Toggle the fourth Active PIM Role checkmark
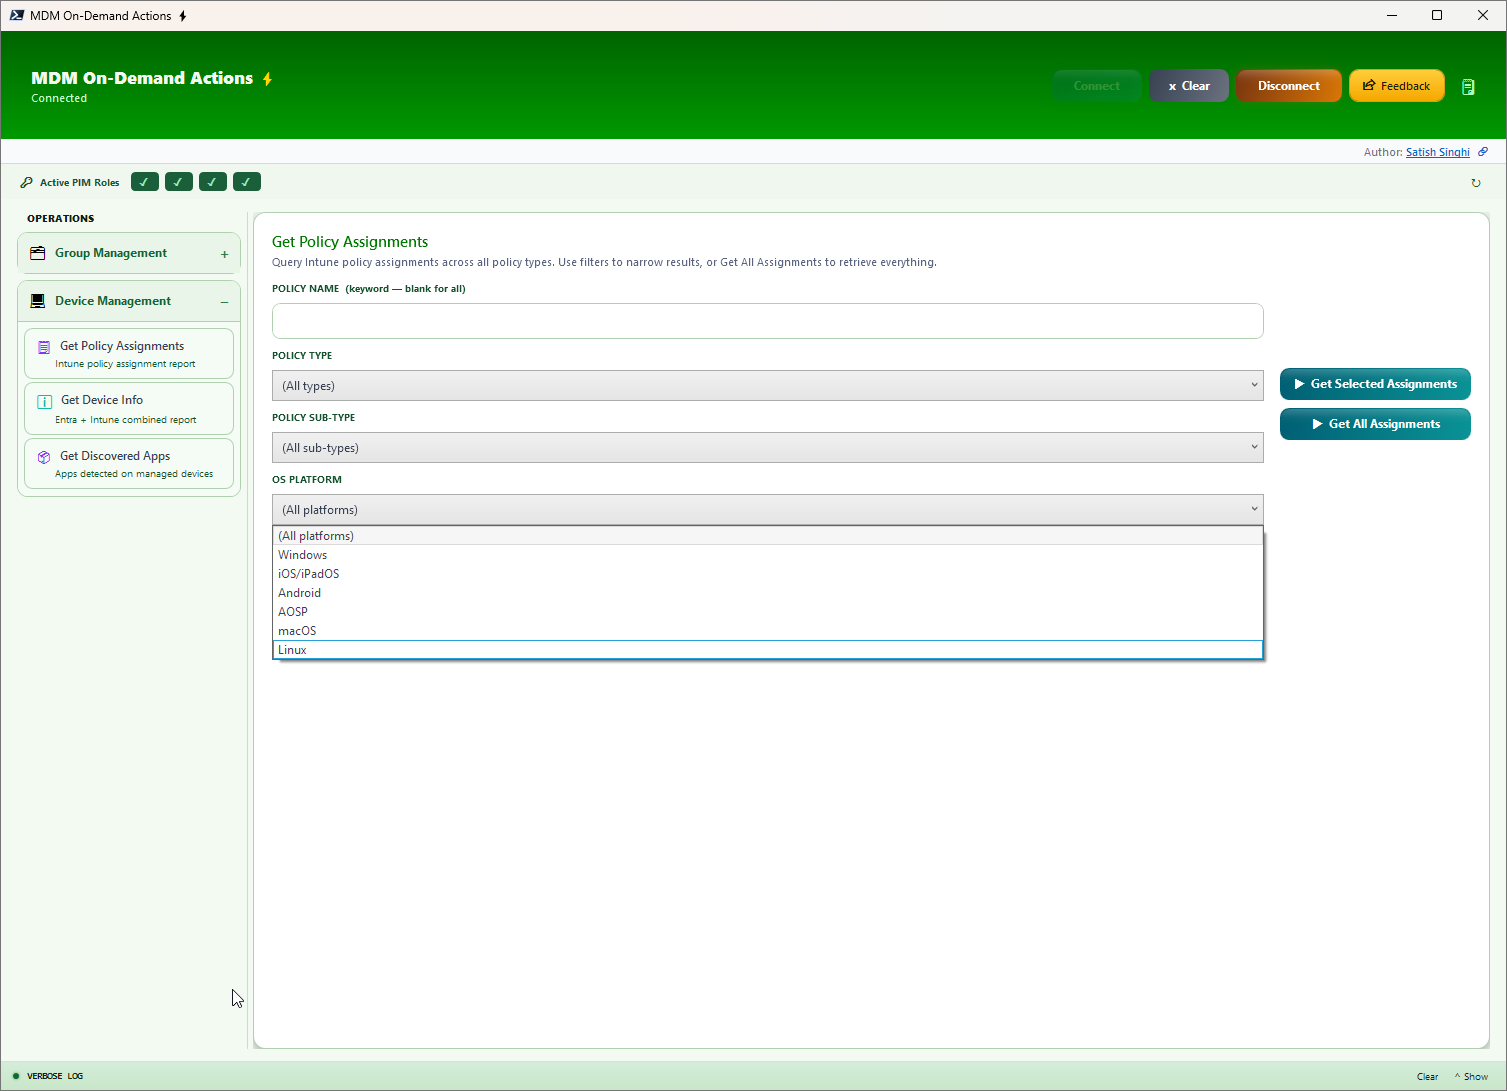1507x1091 pixels. click(246, 181)
